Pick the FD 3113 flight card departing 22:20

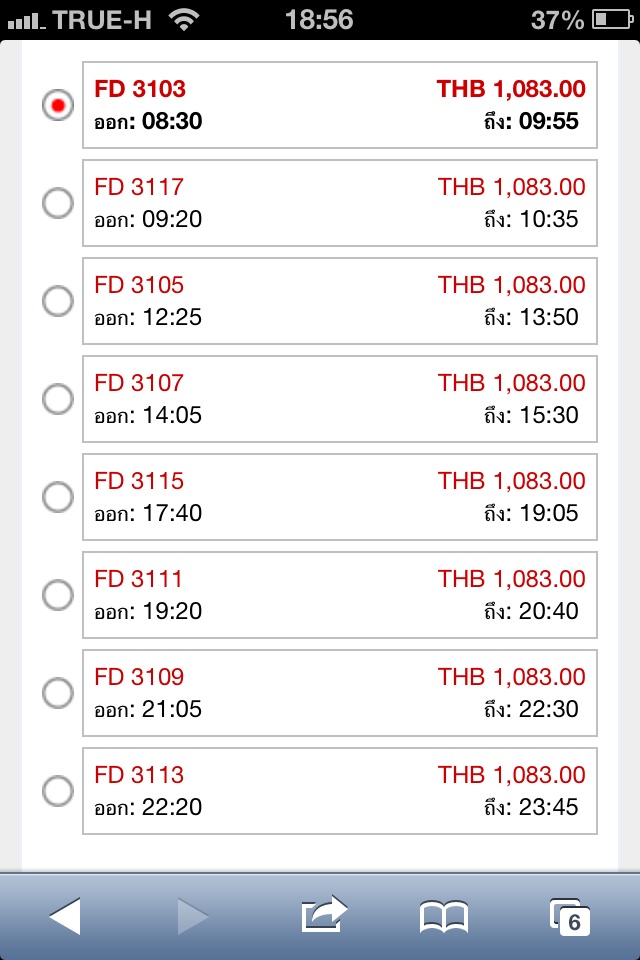(340, 791)
